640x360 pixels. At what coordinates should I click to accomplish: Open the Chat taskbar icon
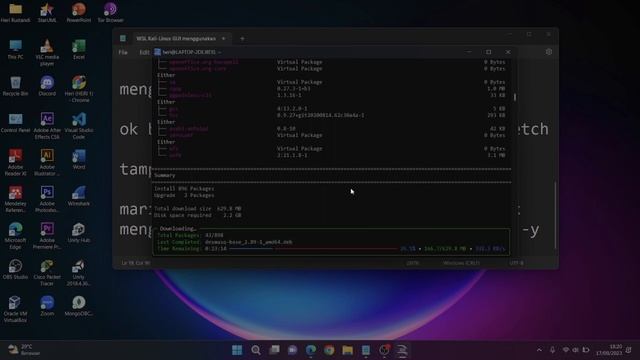coord(292,350)
